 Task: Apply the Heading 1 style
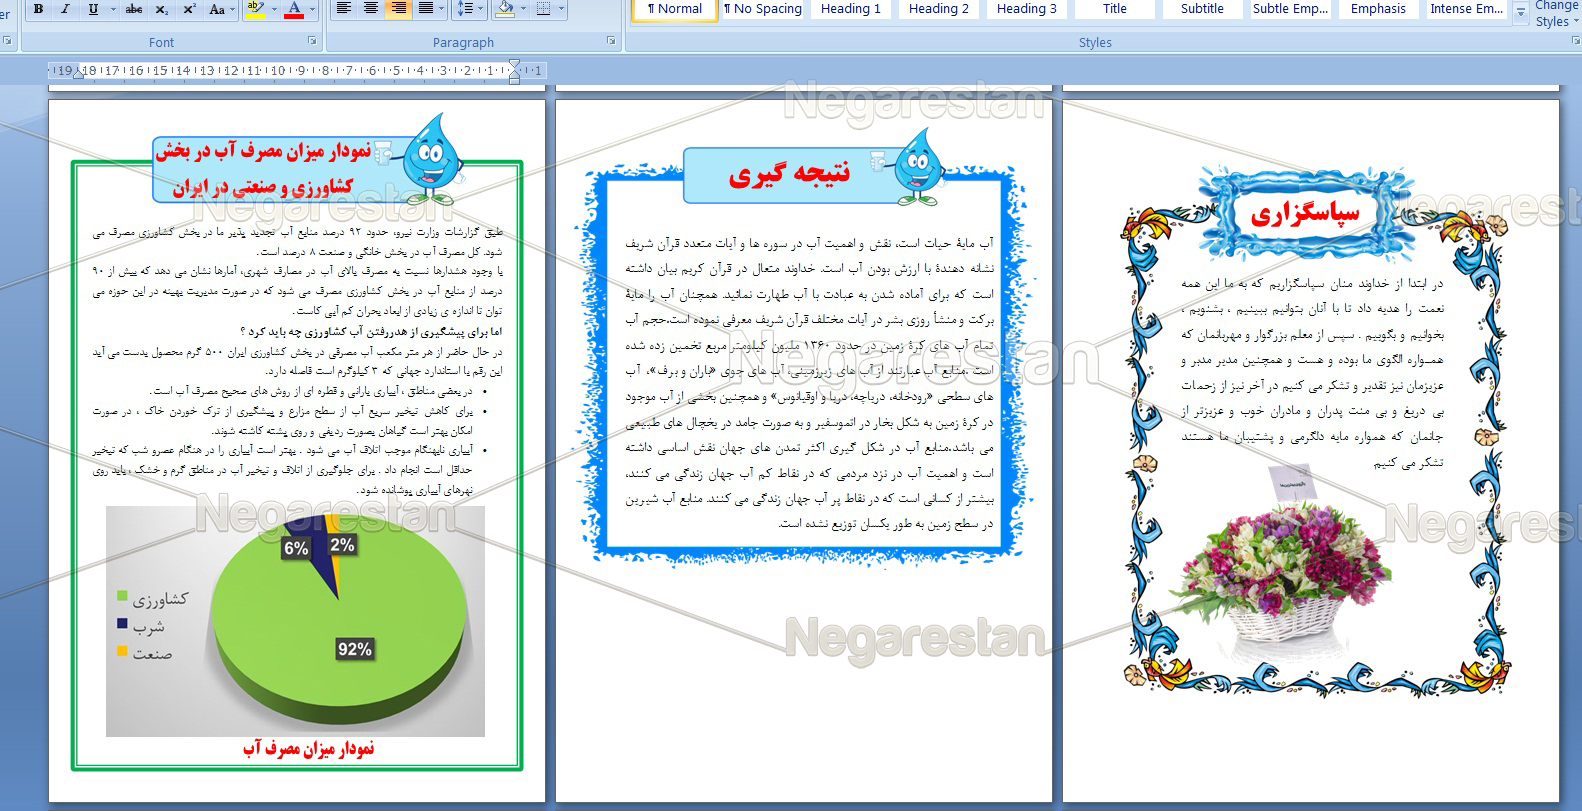tap(850, 9)
